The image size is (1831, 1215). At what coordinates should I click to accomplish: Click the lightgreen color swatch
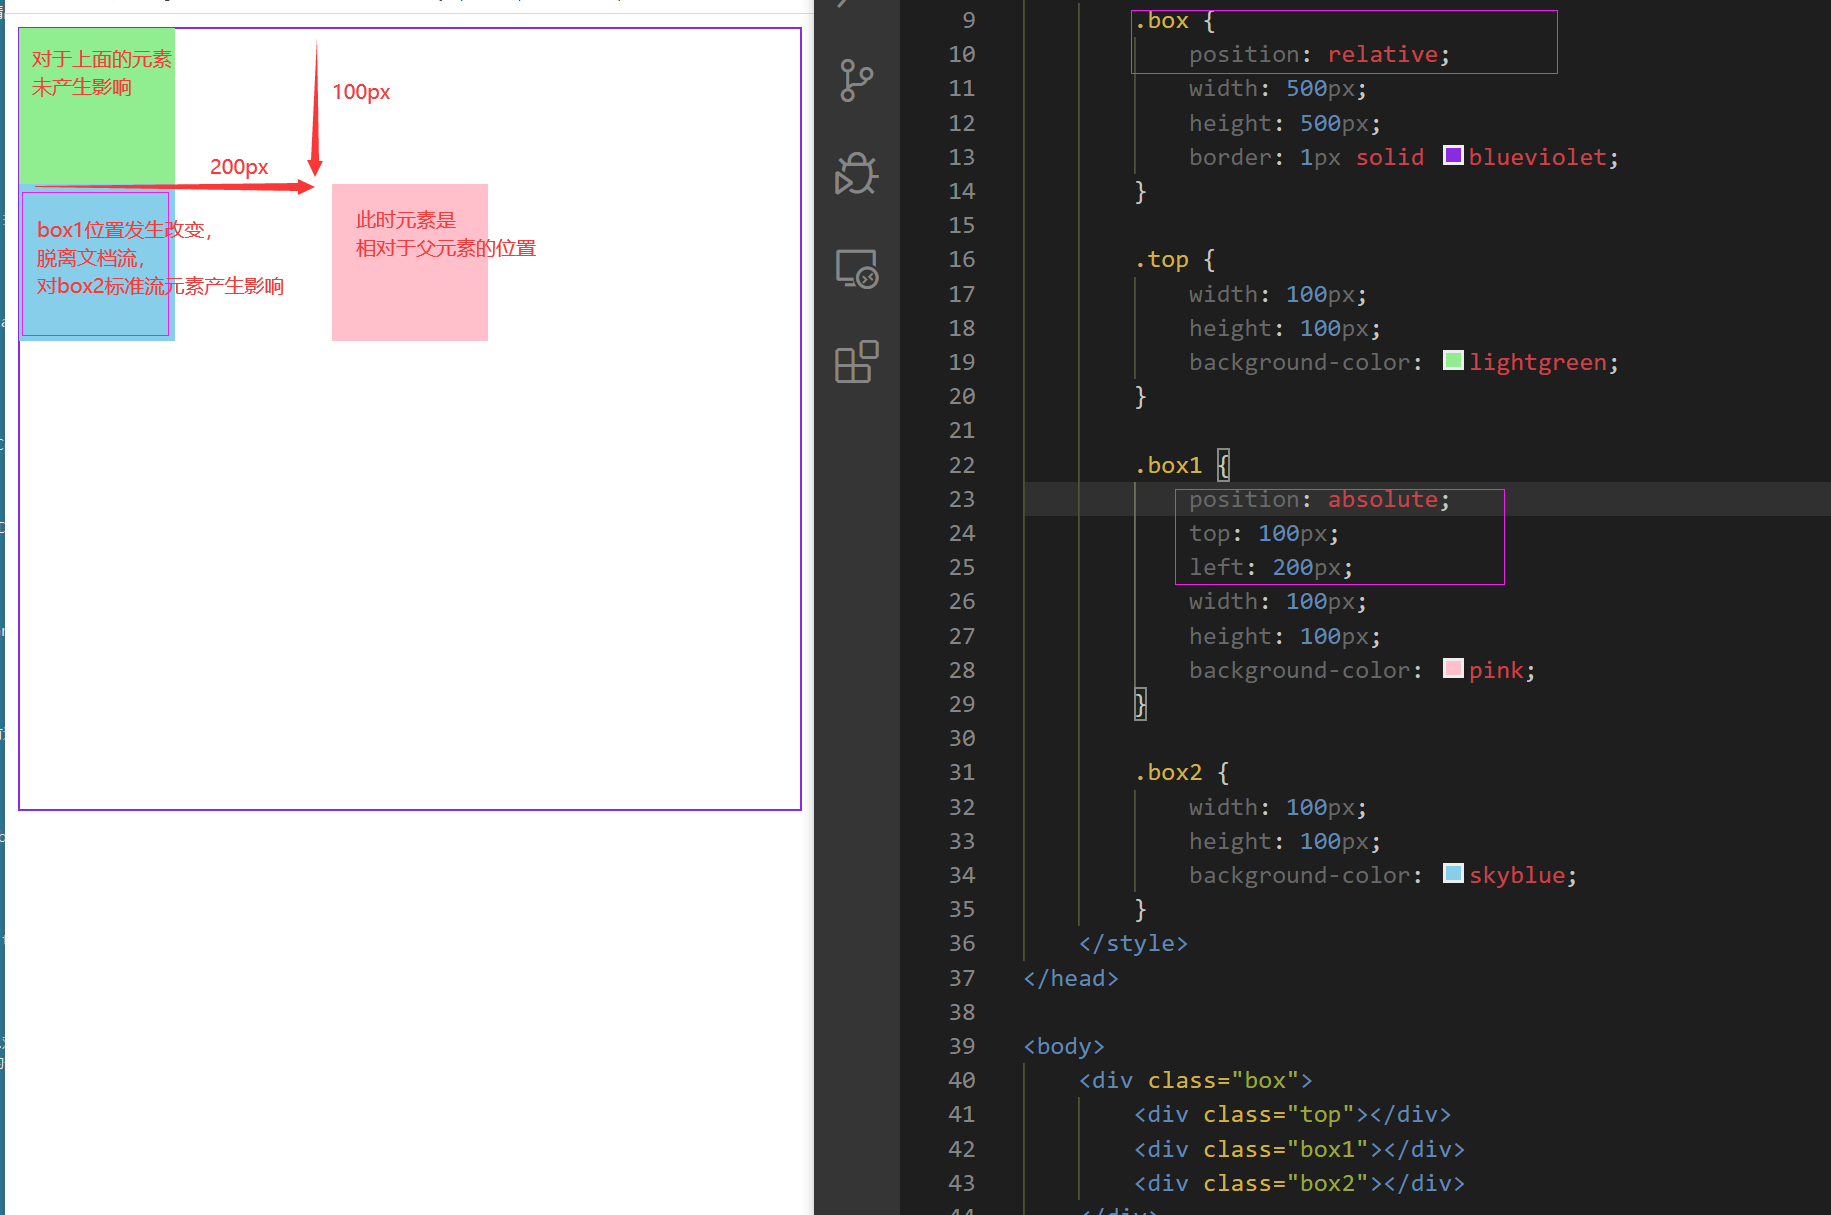1454,361
